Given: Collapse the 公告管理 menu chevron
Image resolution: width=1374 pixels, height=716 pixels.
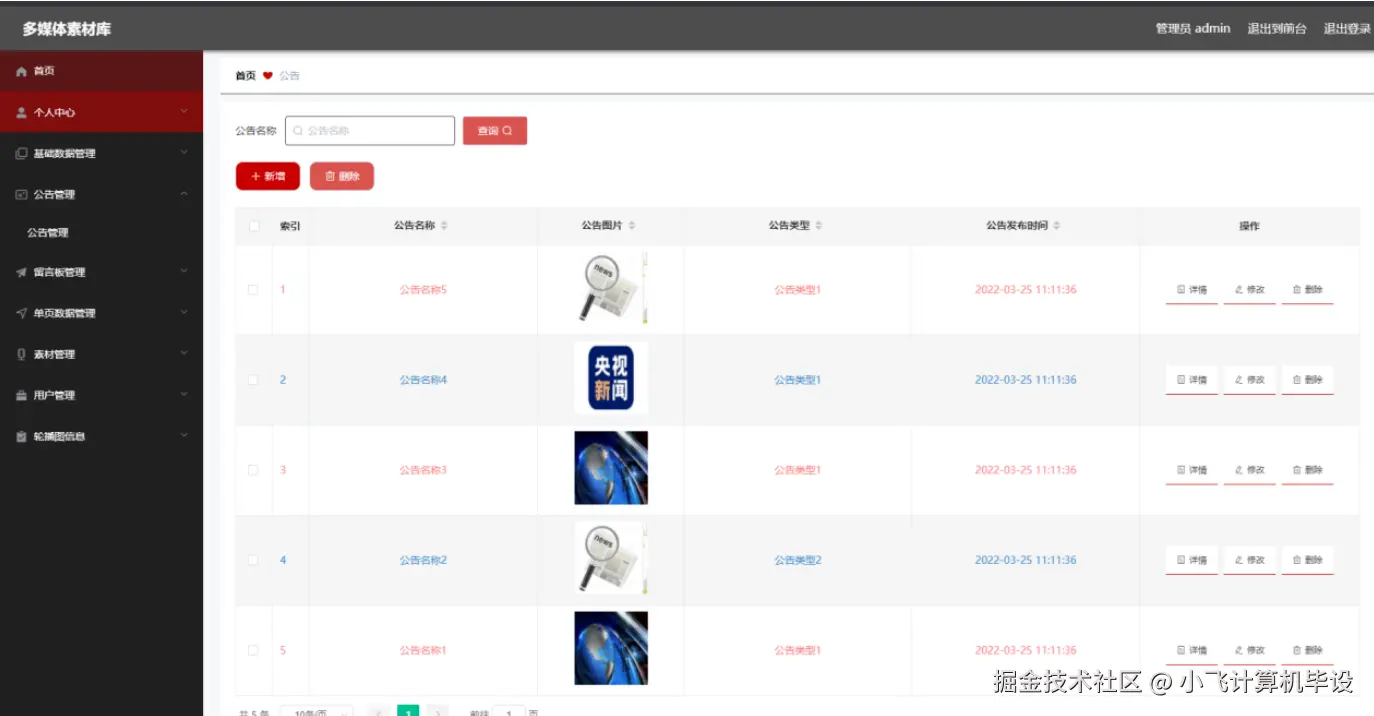Looking at the screenshot, I should pos(184,194).
